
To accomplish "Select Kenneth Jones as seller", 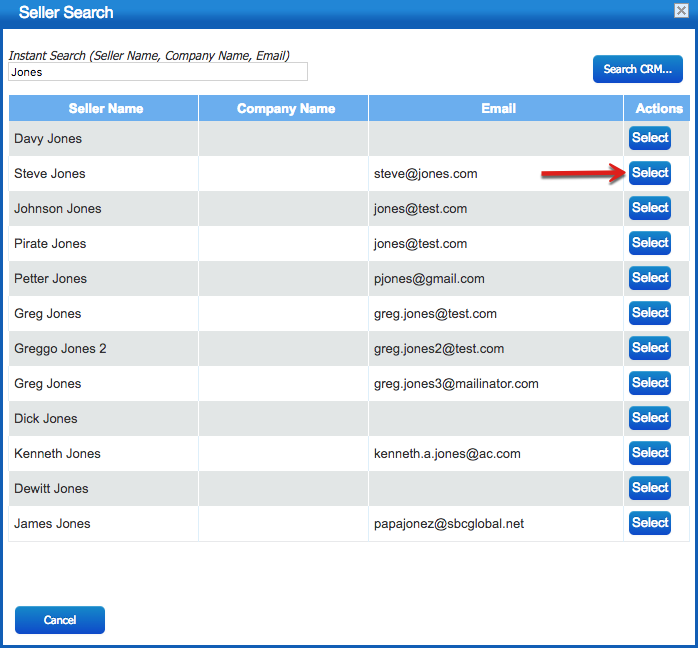I will 649,453.
